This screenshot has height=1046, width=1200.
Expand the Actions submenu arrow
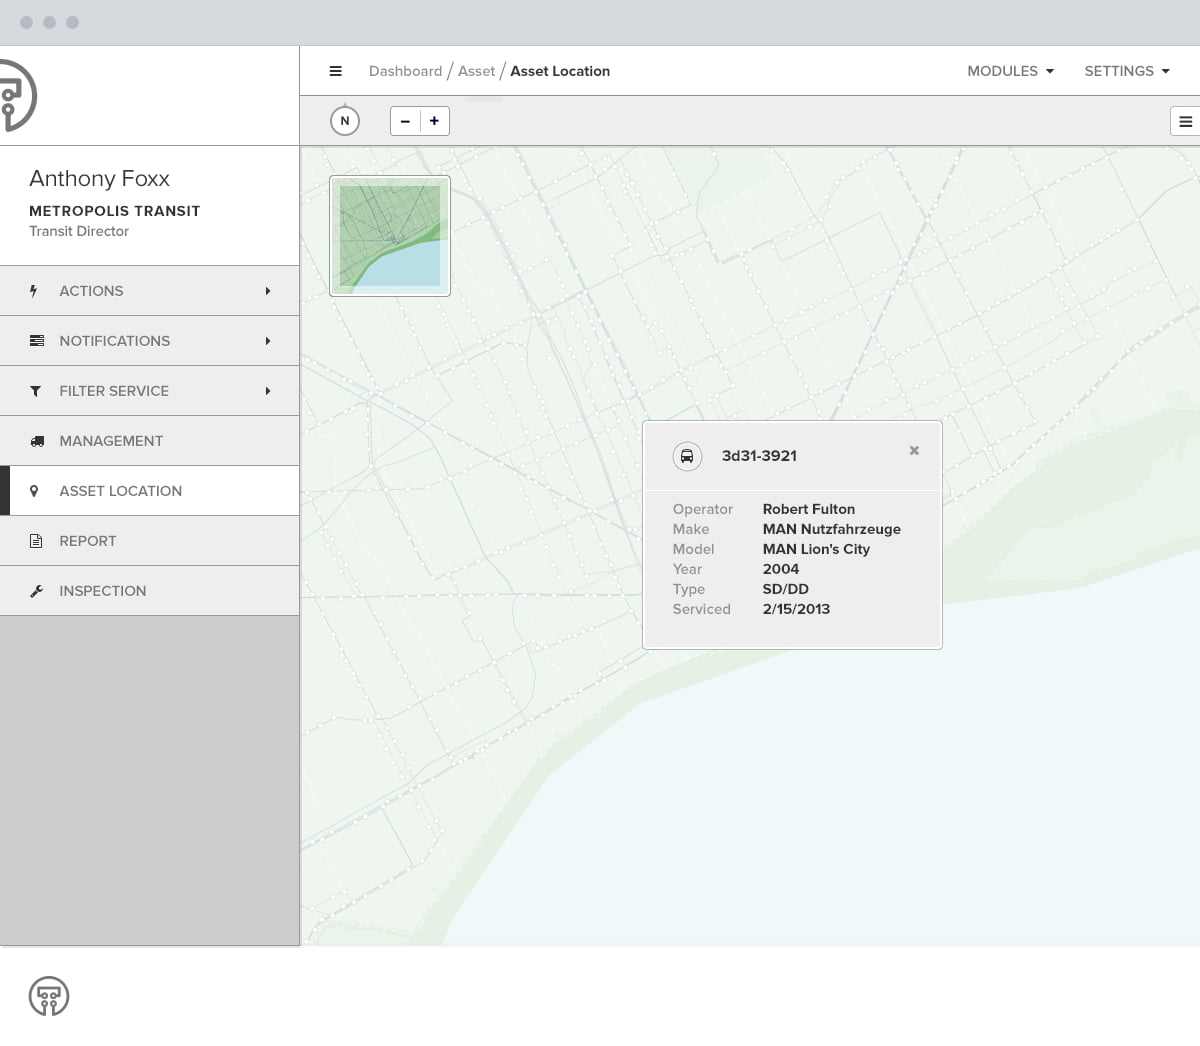point(268,291)
